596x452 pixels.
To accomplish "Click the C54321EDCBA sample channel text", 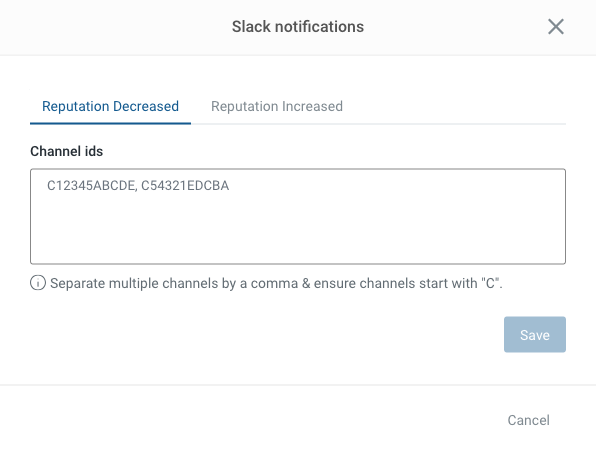I will click(185, 186).
